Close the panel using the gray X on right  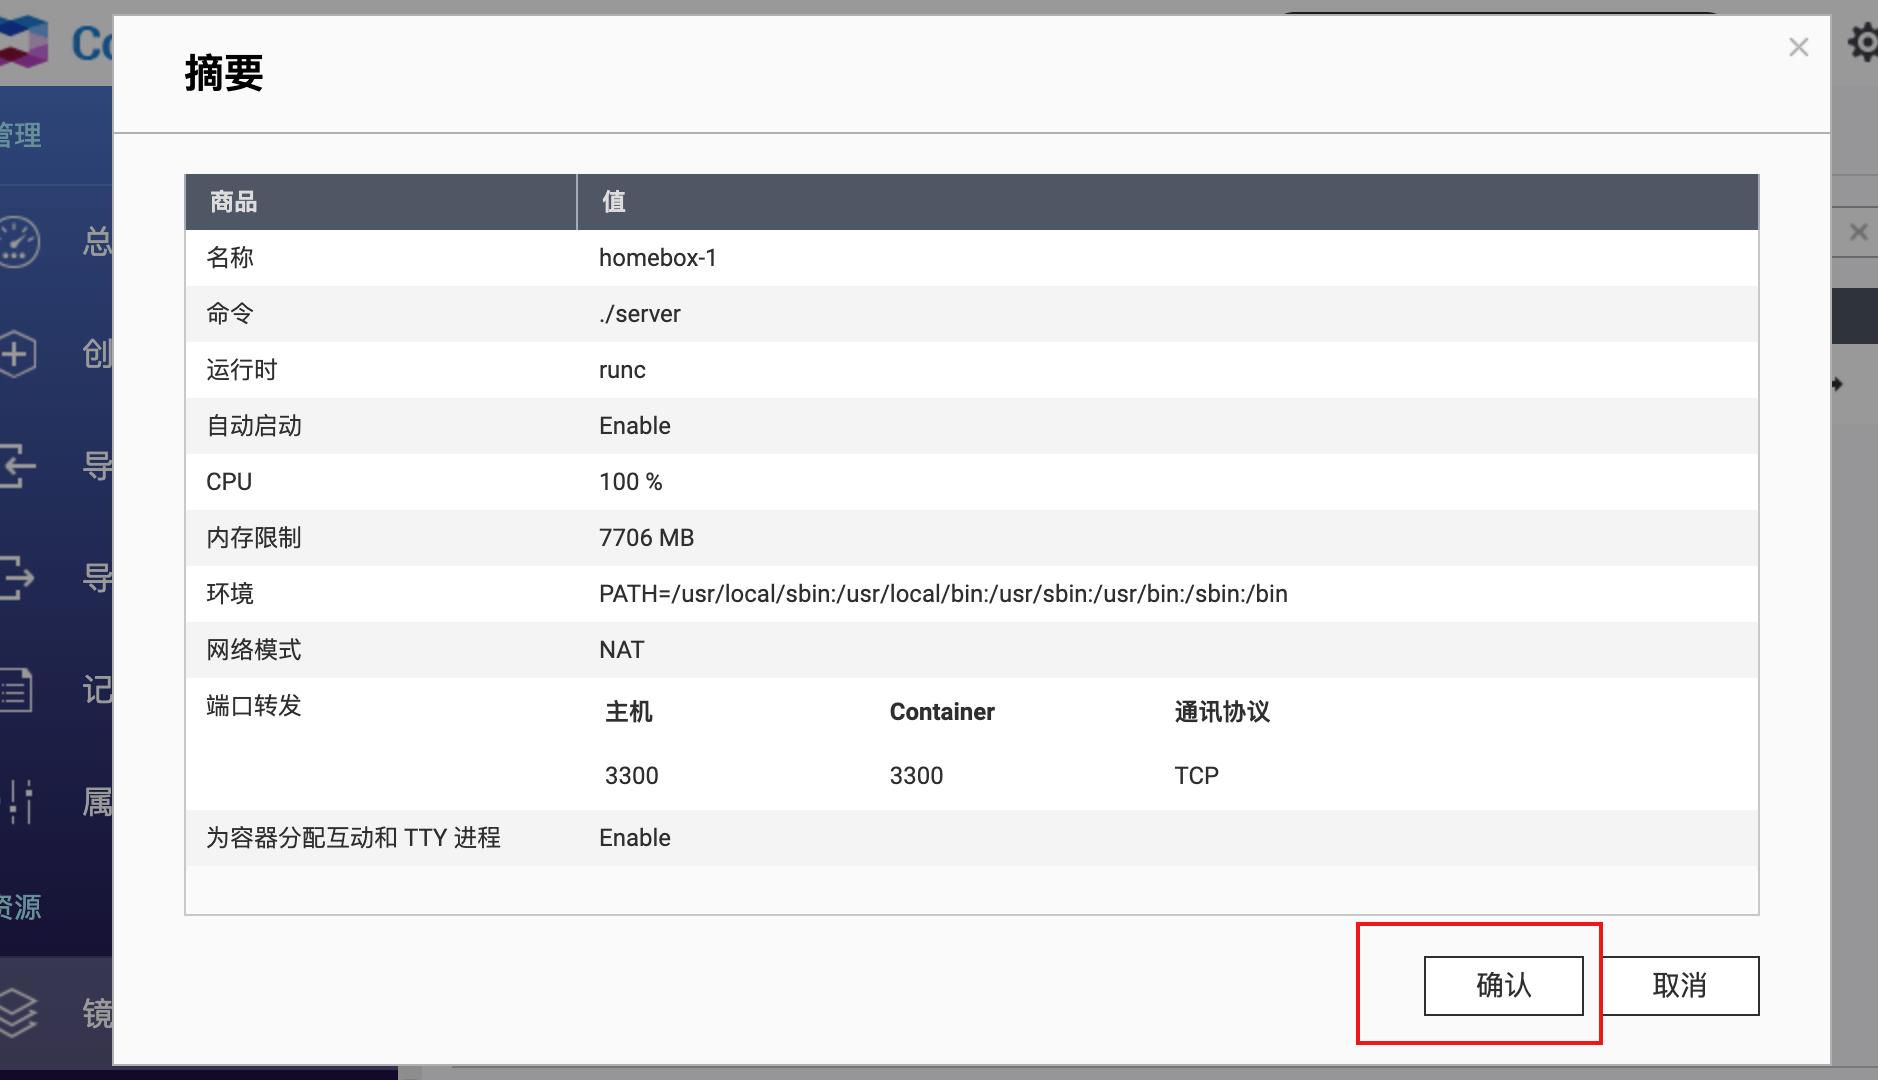pyautogui.click(x=1858, y=231)
